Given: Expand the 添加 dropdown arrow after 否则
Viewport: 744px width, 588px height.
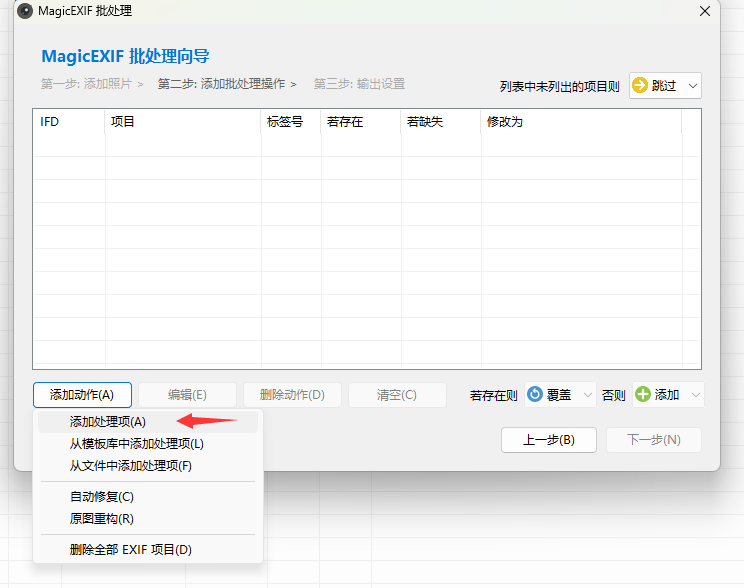Looking at the screenshot, I should click(x=696, y=395).
